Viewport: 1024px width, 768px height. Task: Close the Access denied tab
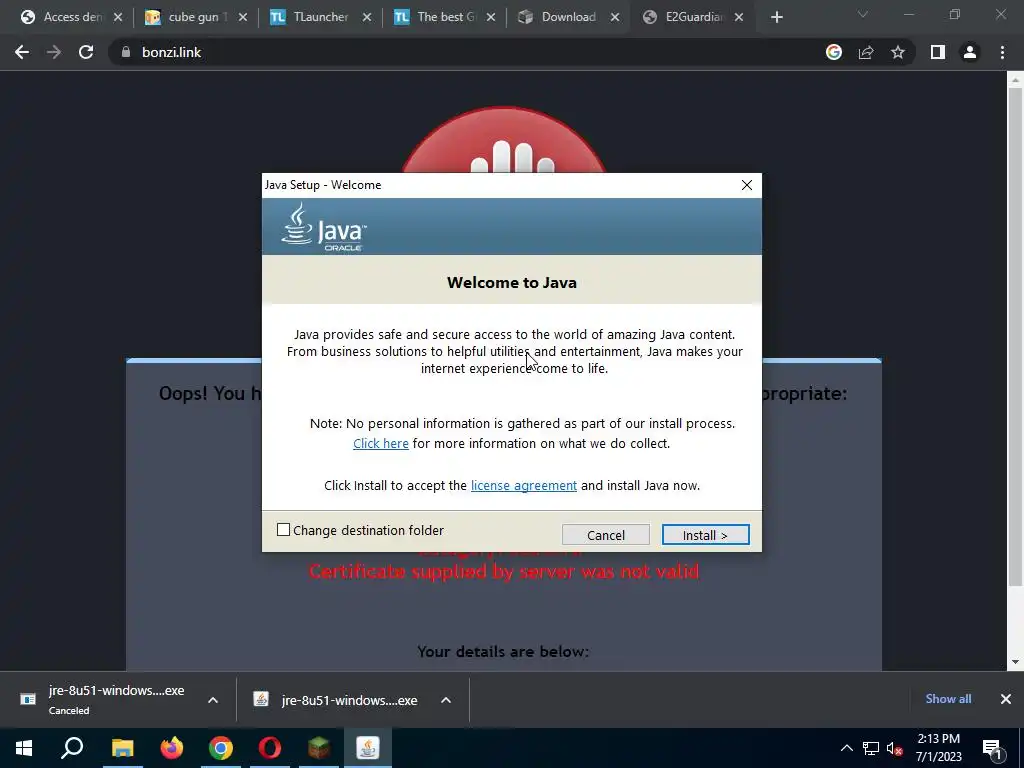pos(118,18)
